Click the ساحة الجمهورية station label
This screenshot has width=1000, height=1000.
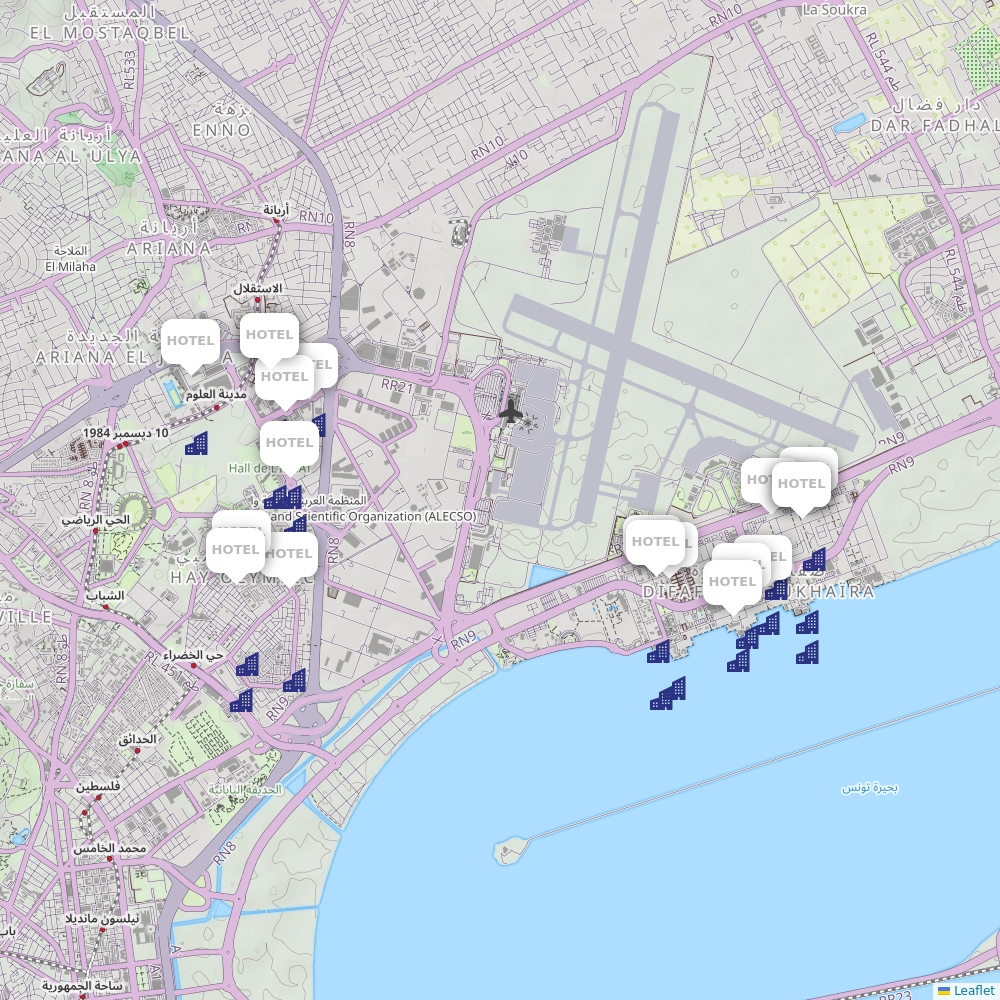click(82, 986)
